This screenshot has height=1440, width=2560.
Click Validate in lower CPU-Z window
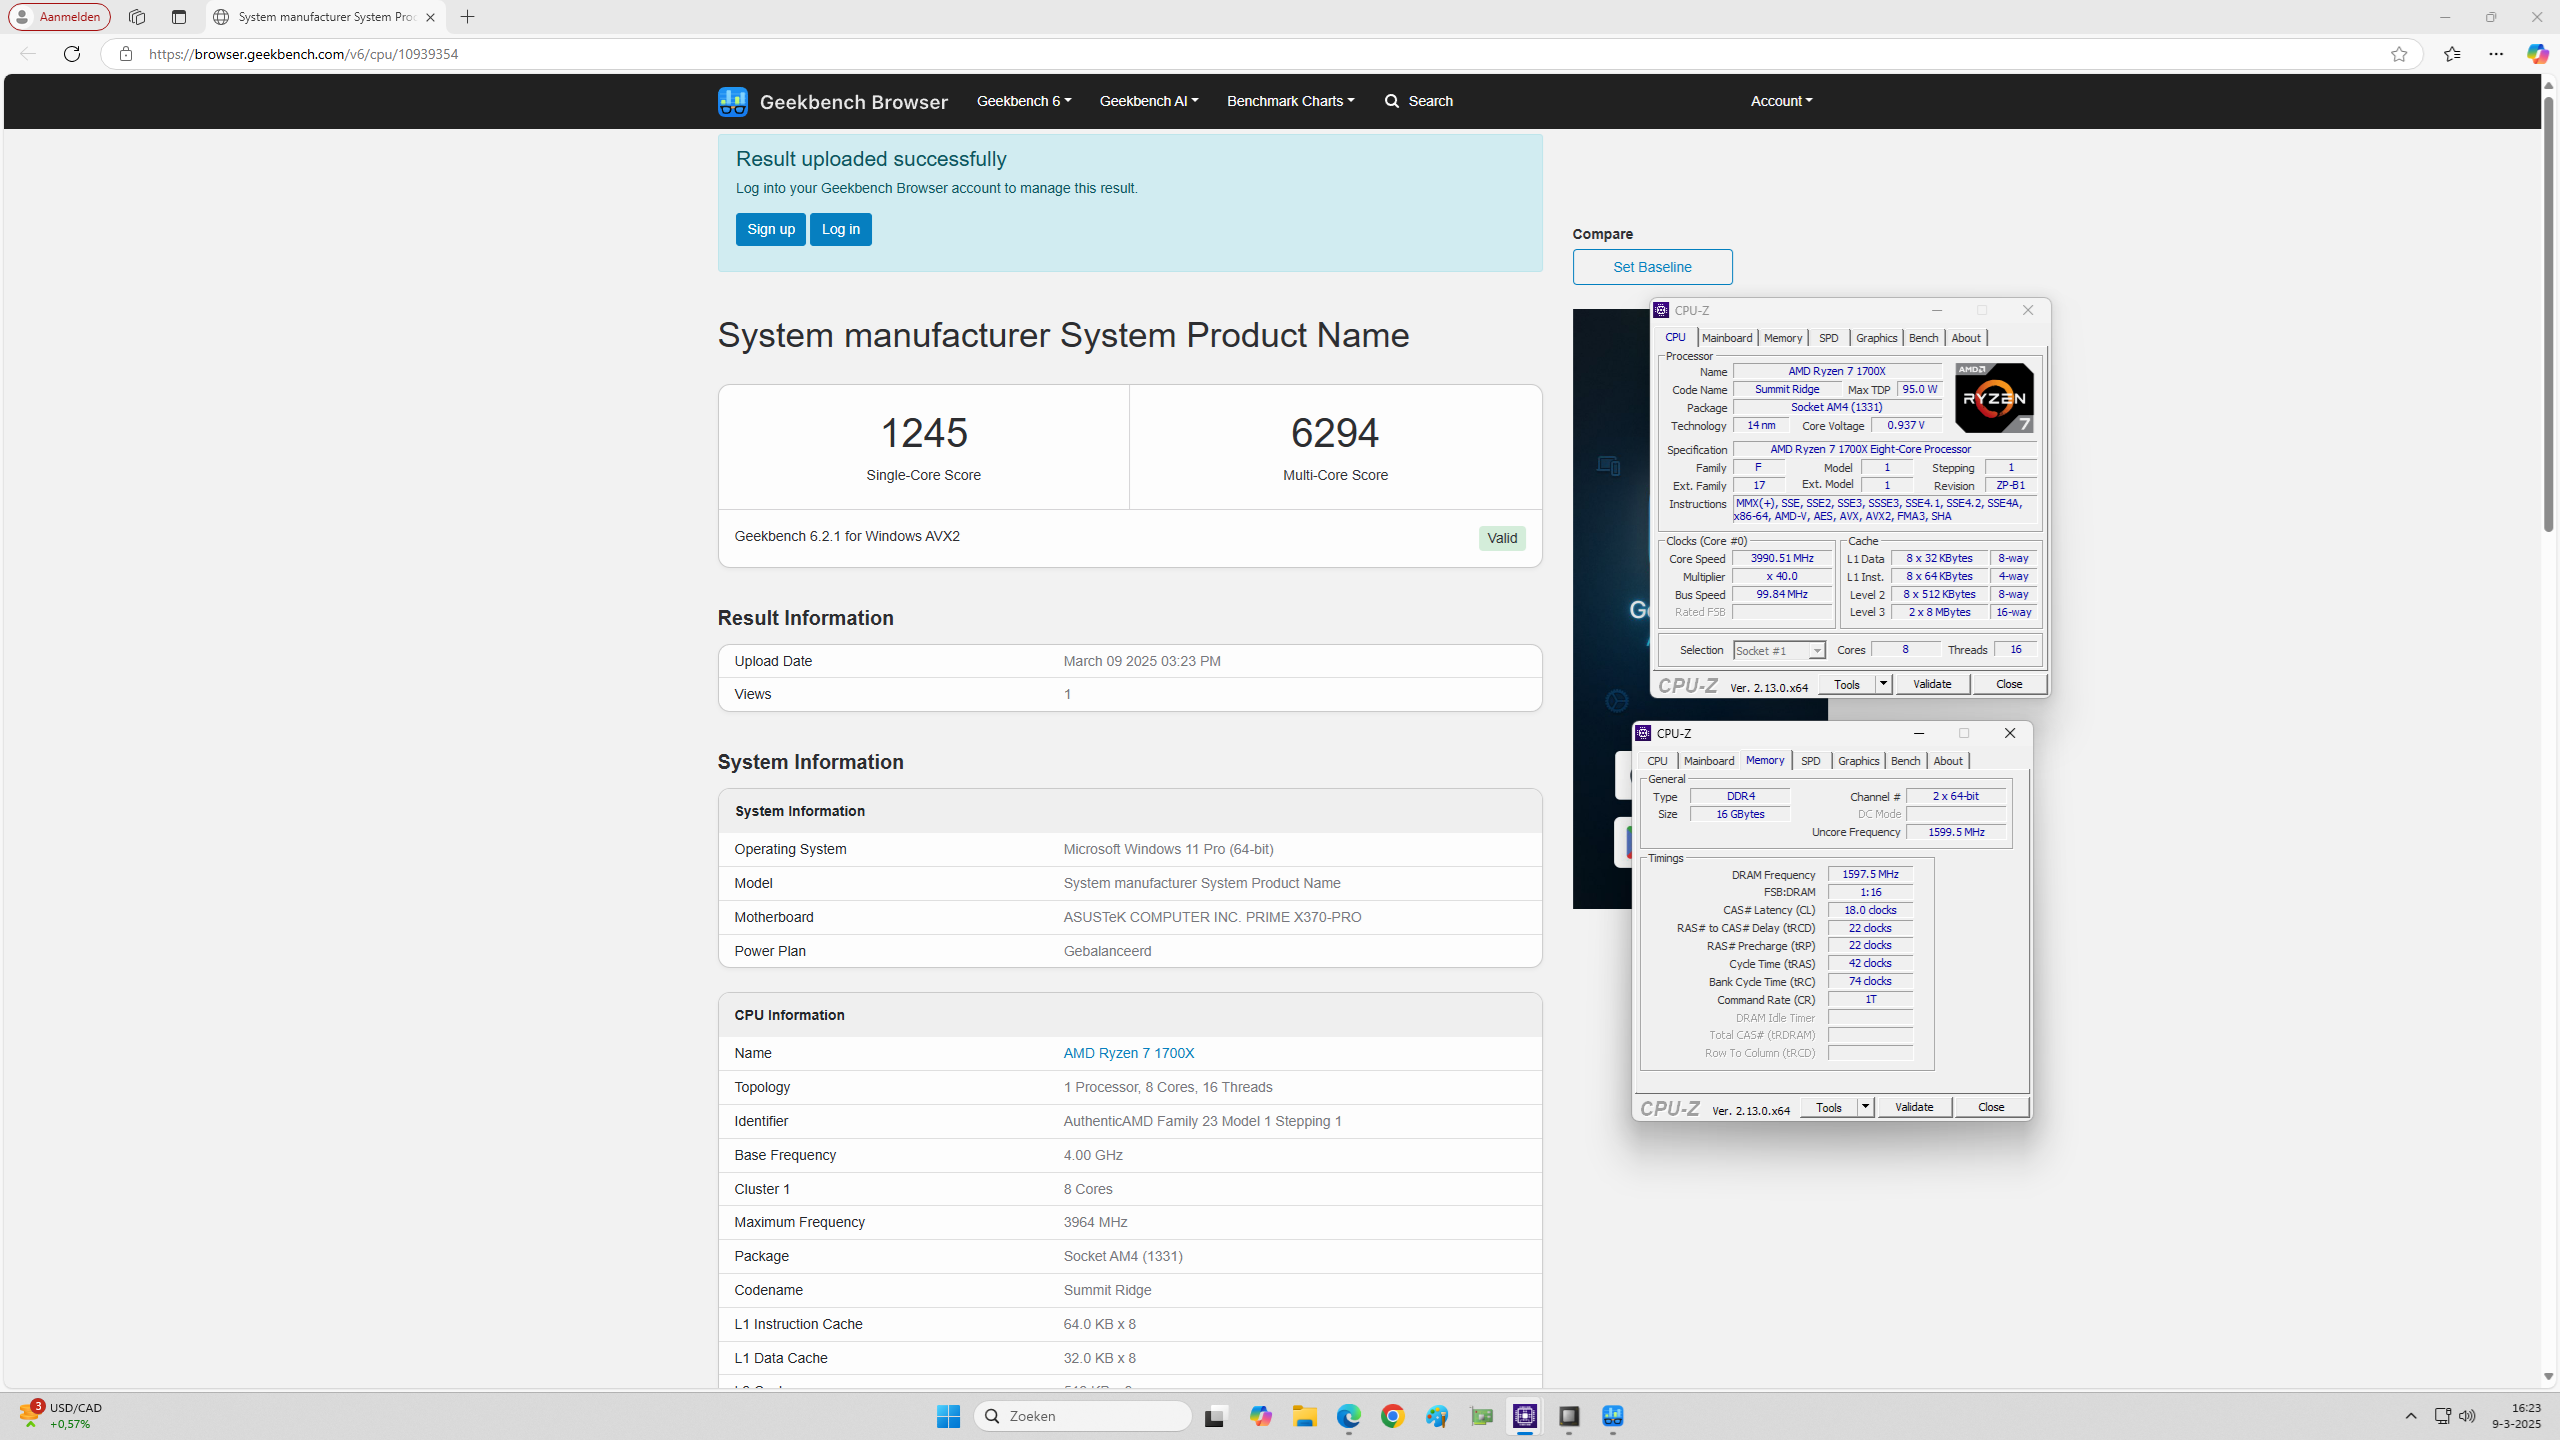1914,1107
